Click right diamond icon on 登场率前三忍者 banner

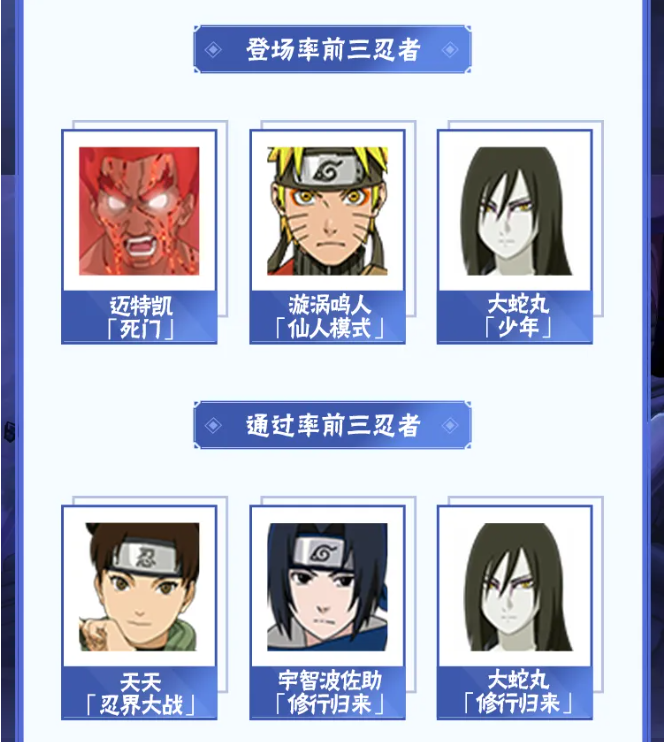coord(450,50)
